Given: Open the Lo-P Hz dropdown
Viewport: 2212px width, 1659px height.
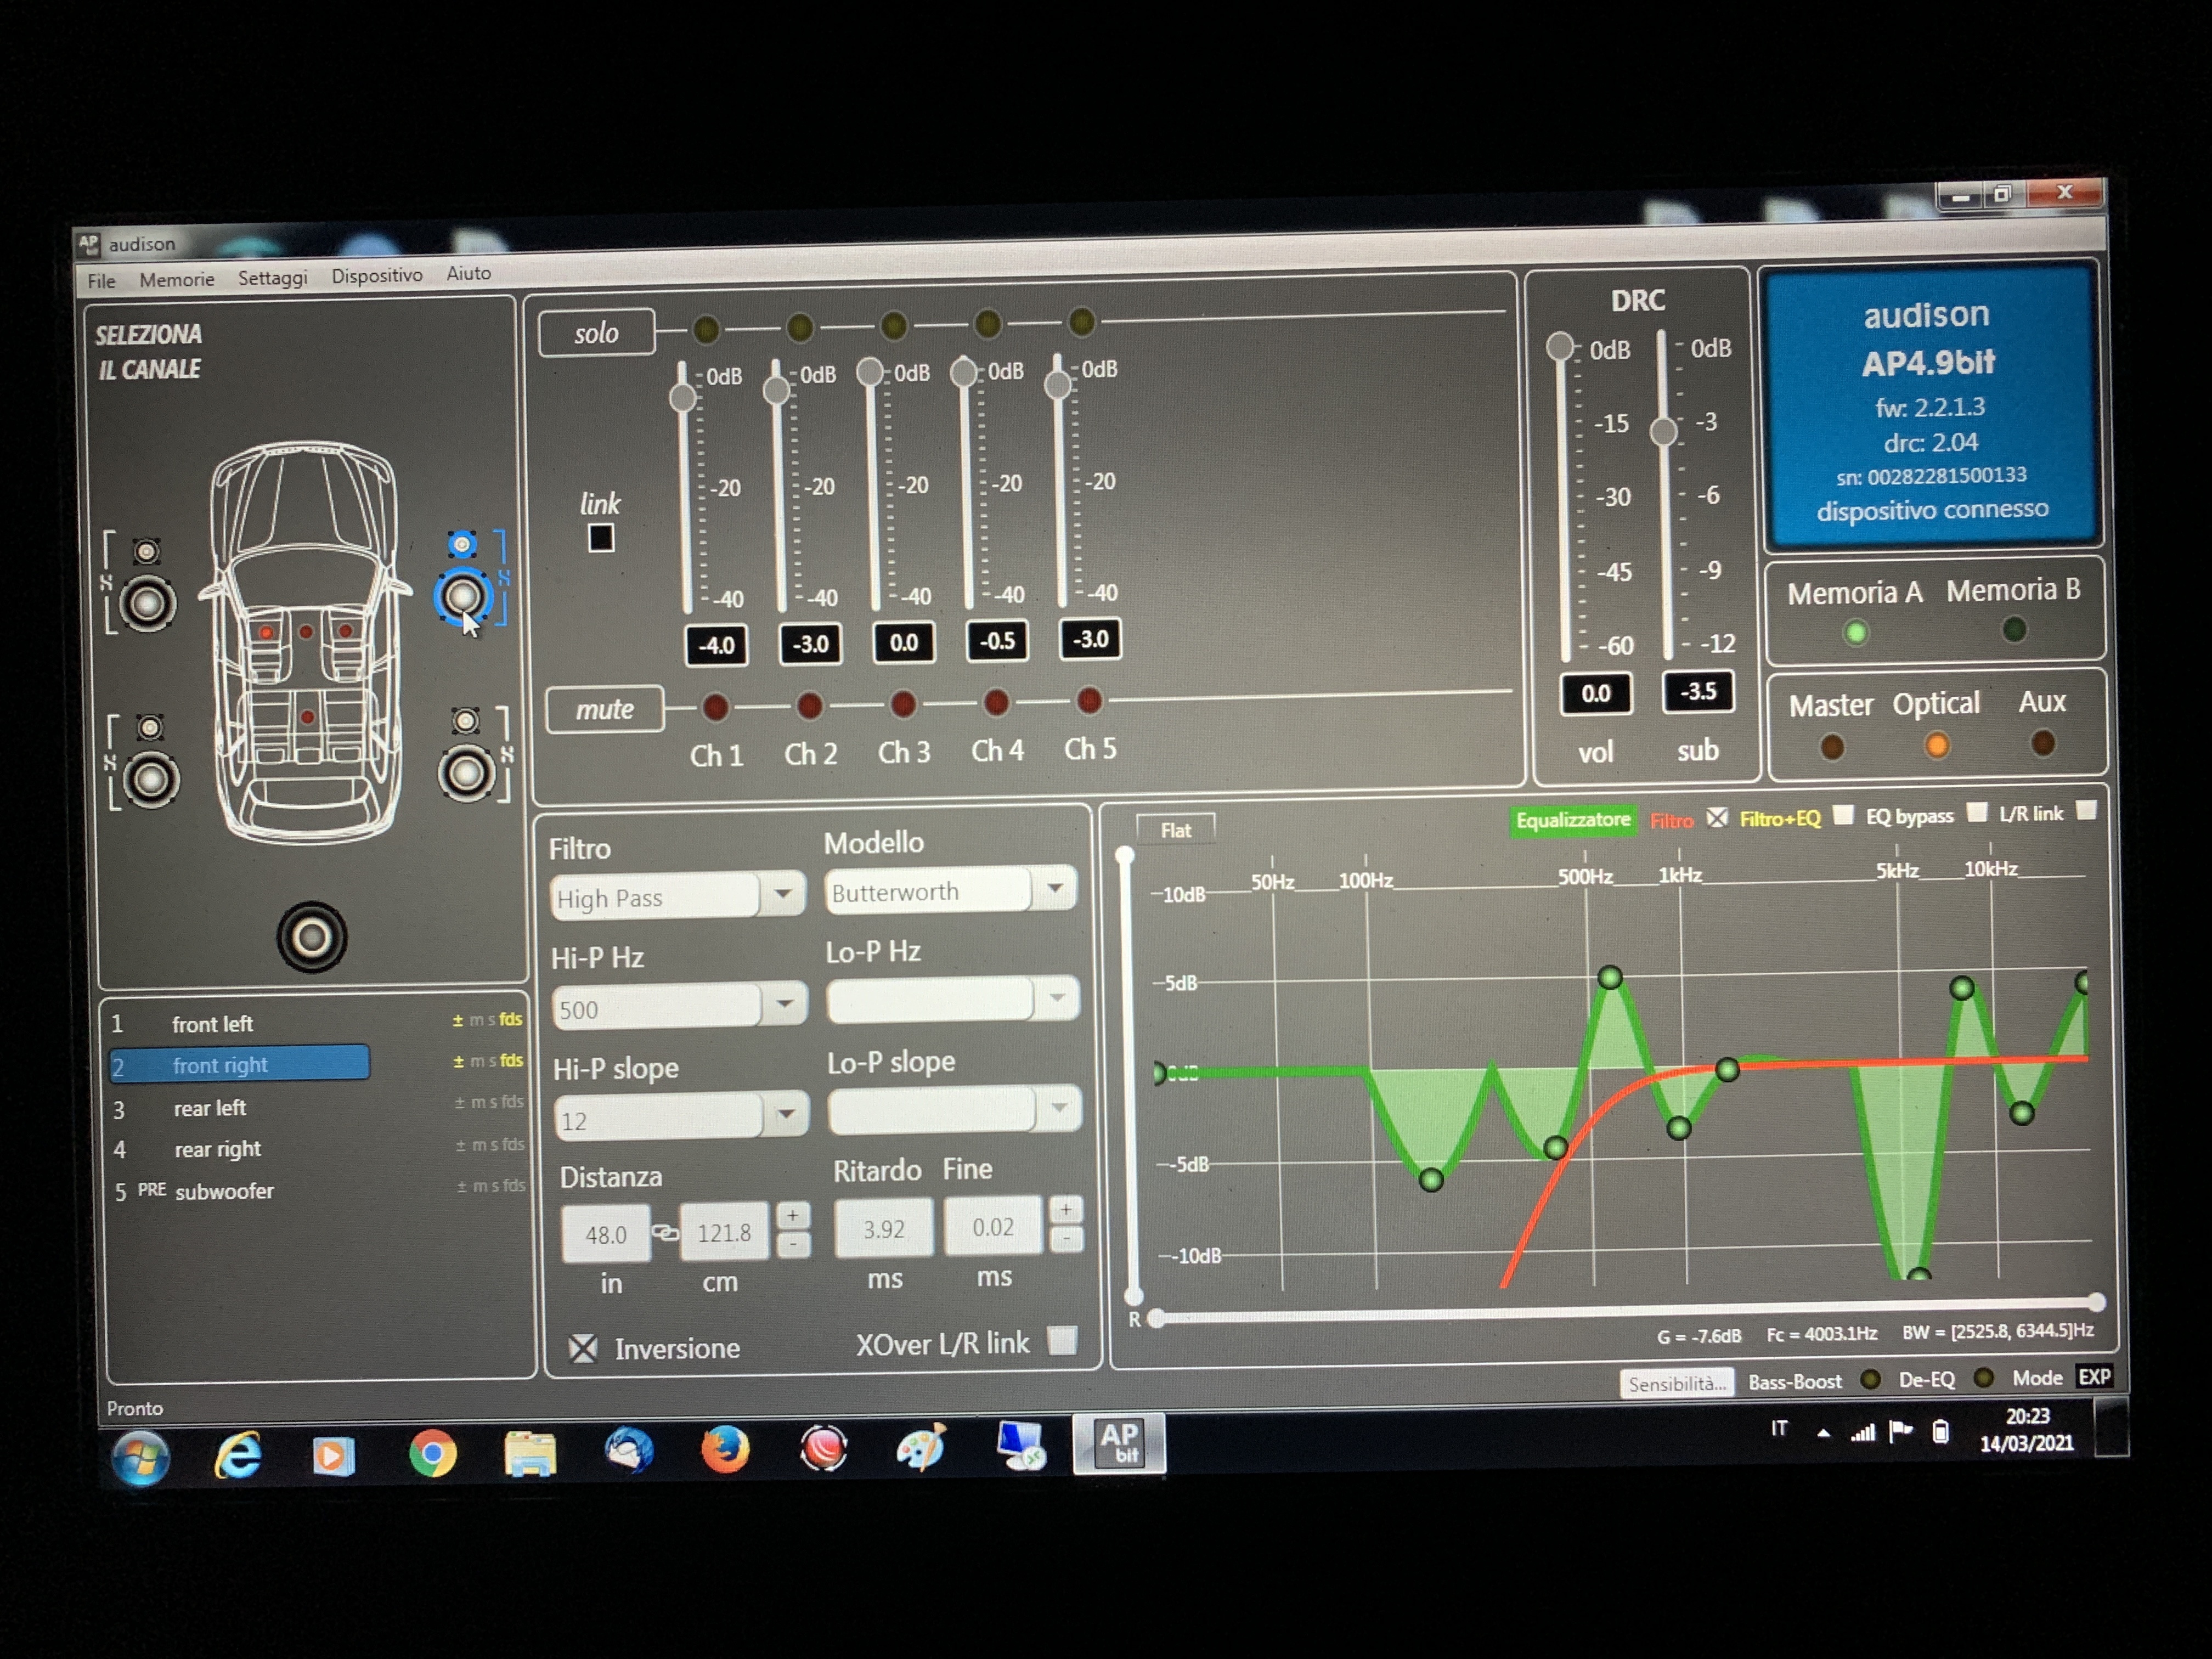Looking at the screenshot, I should (1057, 998).
